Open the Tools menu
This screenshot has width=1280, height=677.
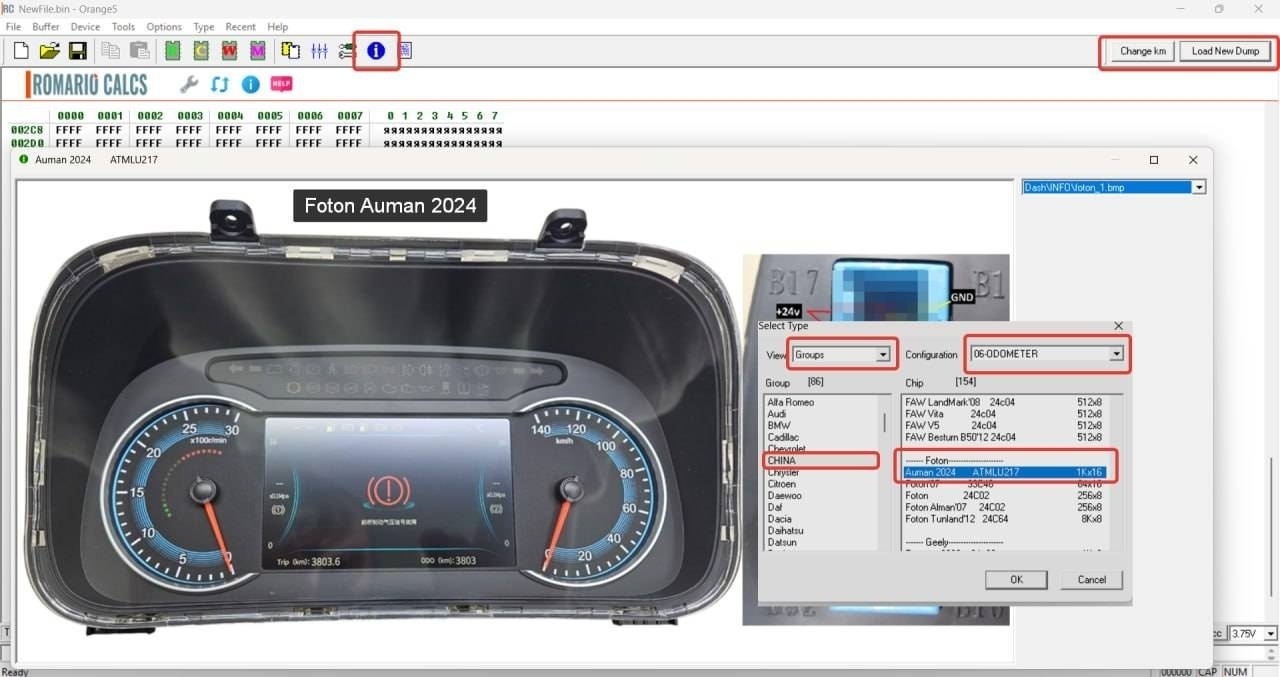click(123, 27)
